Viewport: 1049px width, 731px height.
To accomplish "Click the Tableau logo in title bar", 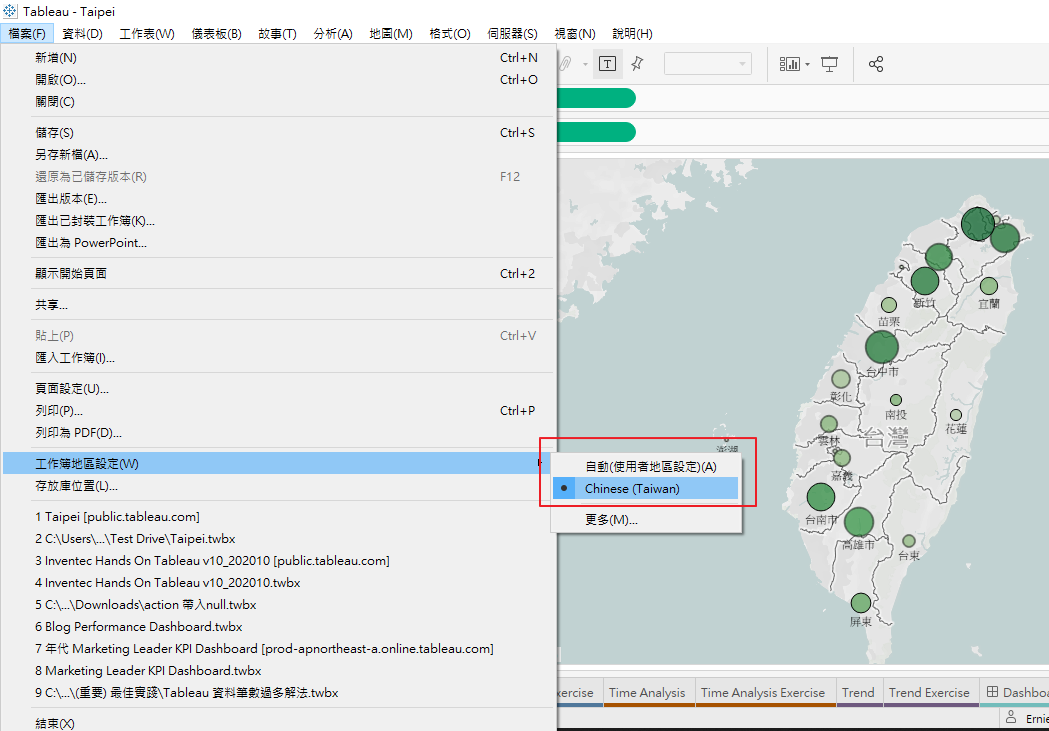I will click(x=9, y=11).
